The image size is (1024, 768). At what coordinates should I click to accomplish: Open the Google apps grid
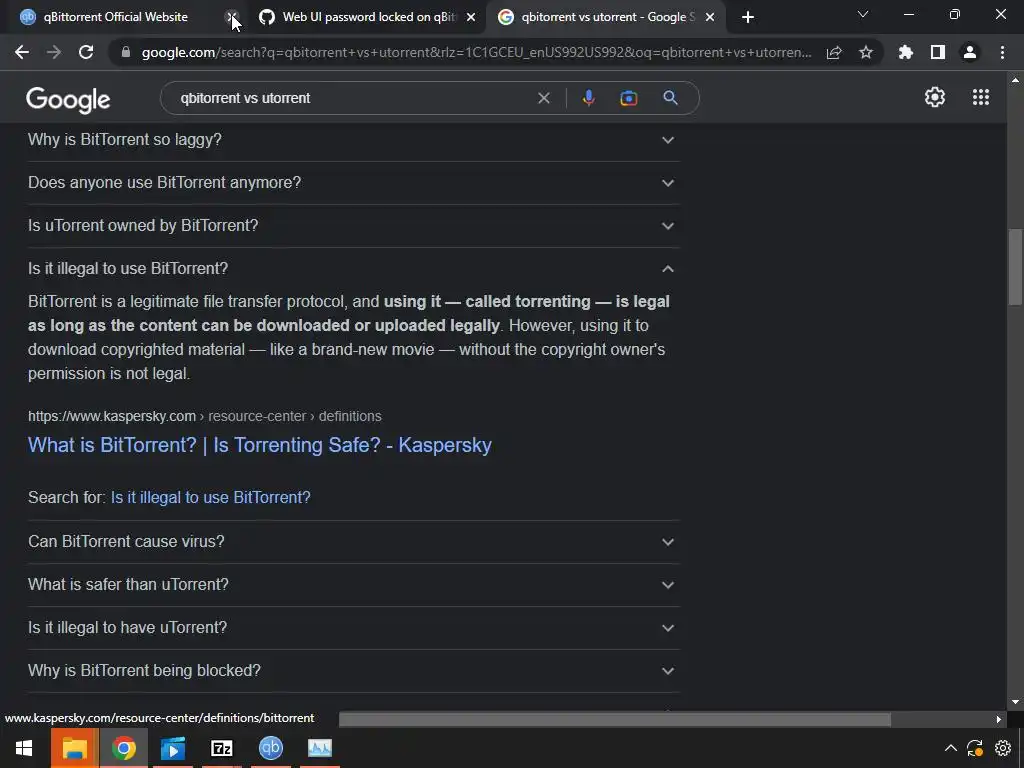click(981, 97)
